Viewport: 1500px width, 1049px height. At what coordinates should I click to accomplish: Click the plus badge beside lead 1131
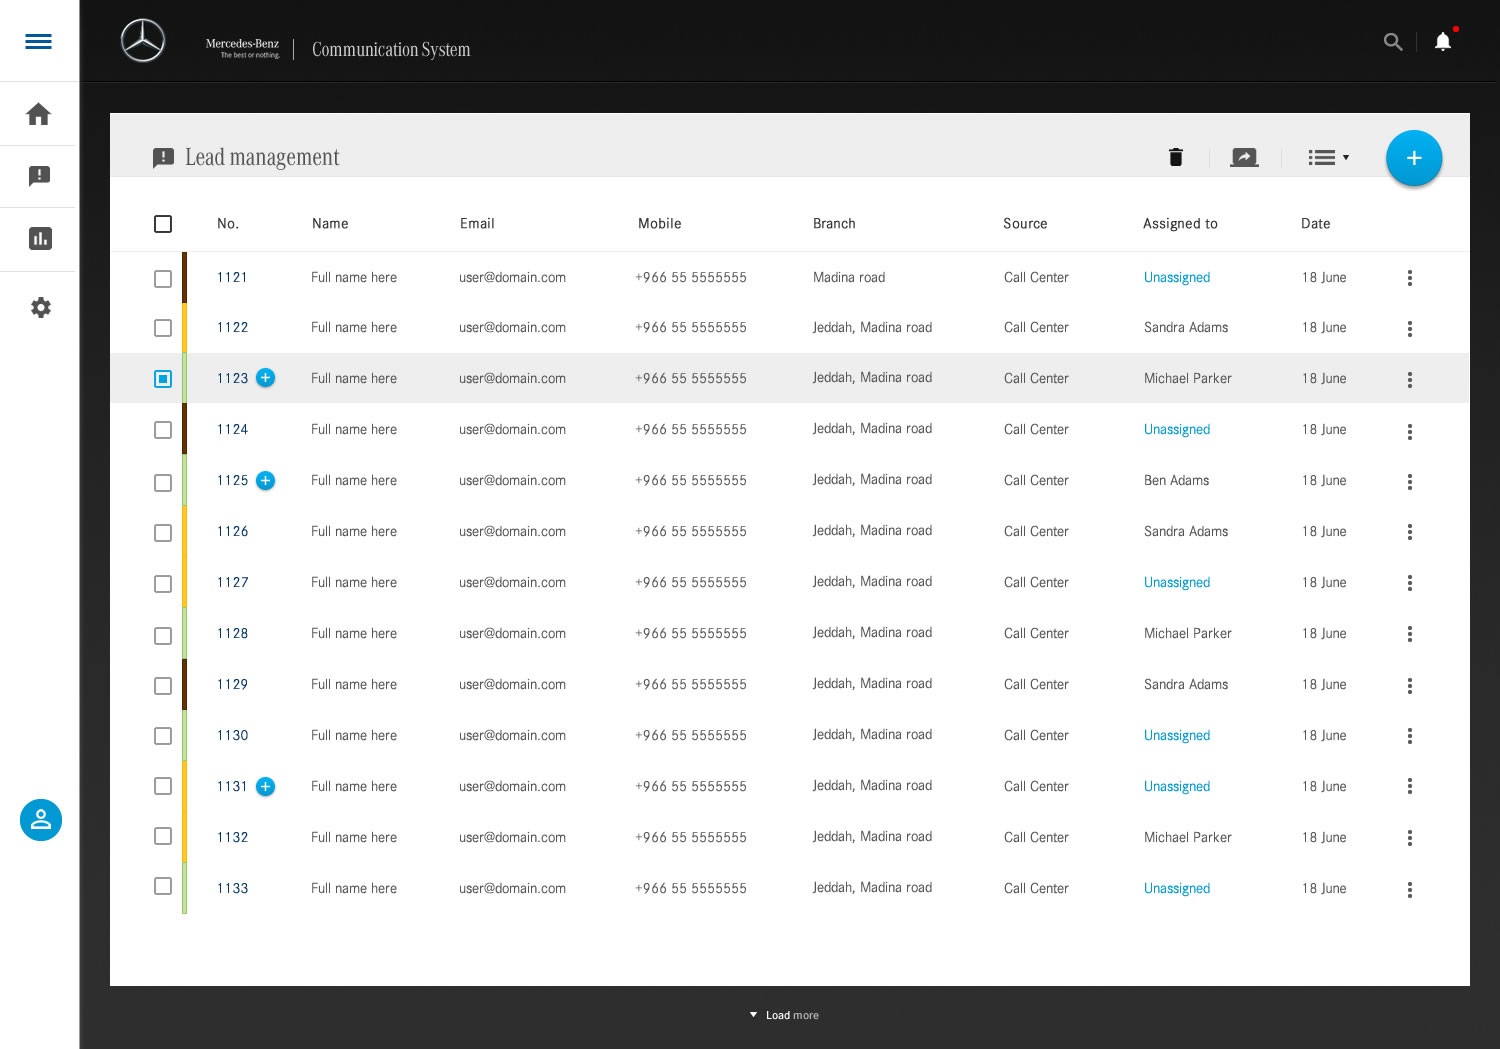[x=265, y=786]
